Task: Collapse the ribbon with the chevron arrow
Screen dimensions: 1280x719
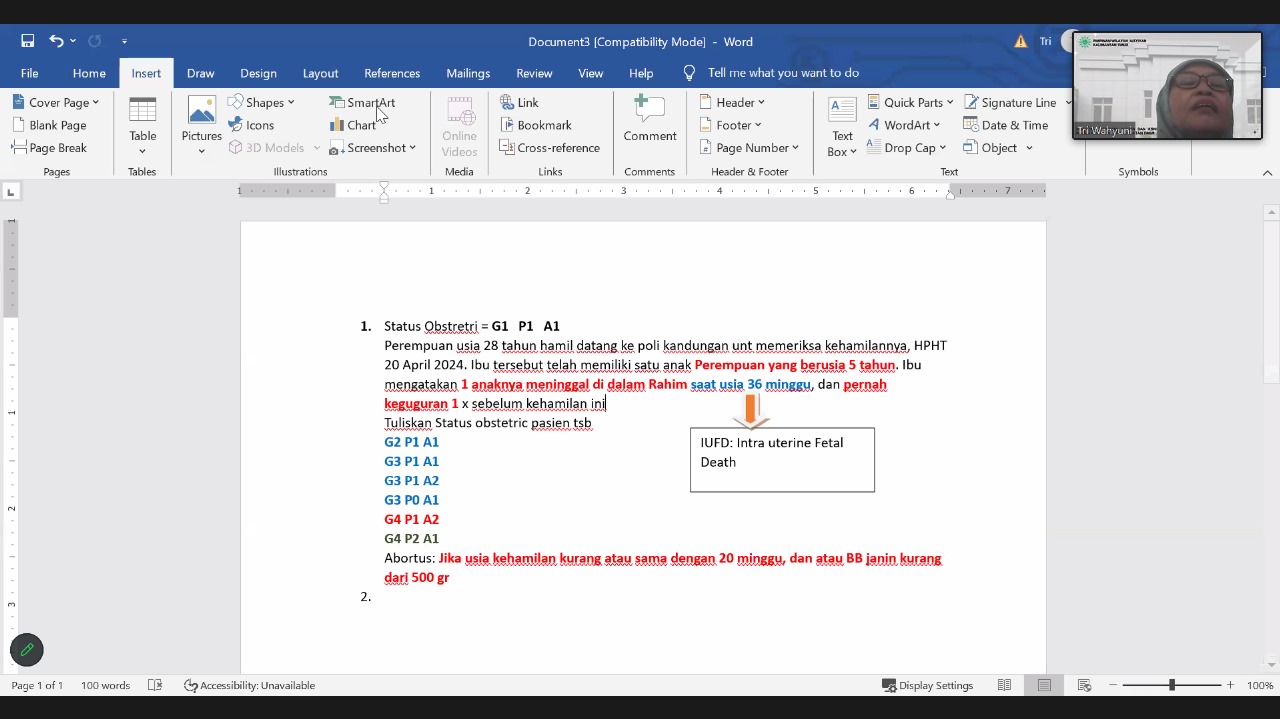Action: point(1267,172)
